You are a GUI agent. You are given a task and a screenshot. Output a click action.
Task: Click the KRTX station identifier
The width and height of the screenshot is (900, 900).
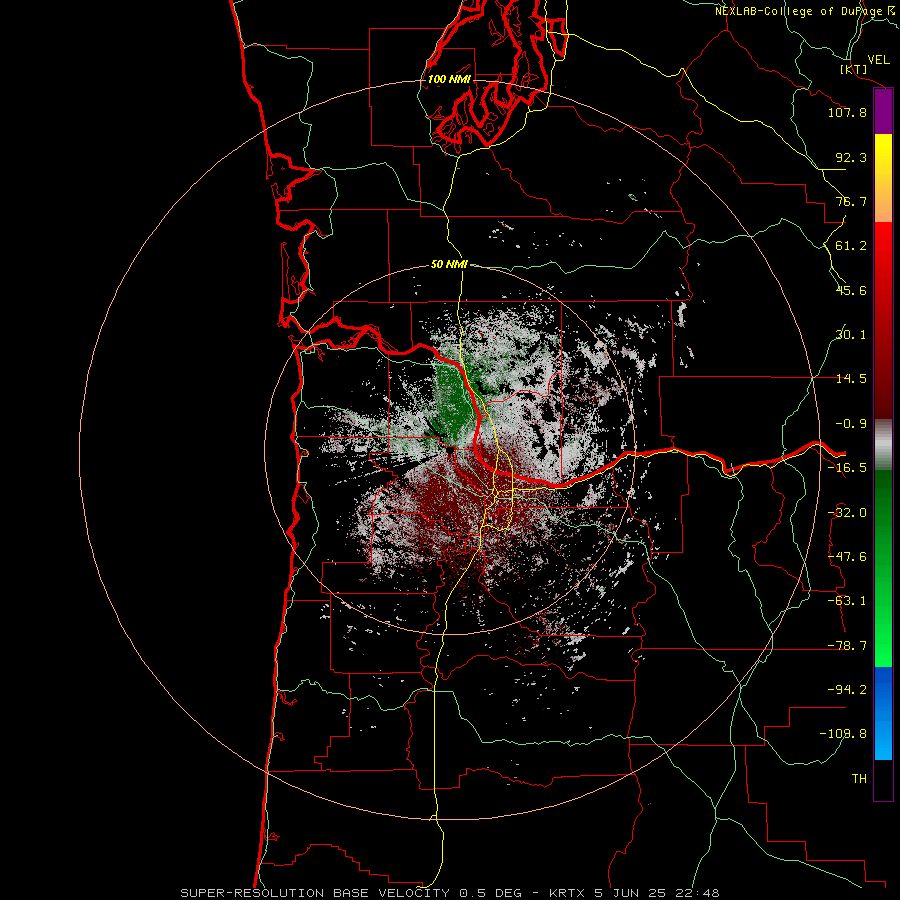(x=567, y=893)
